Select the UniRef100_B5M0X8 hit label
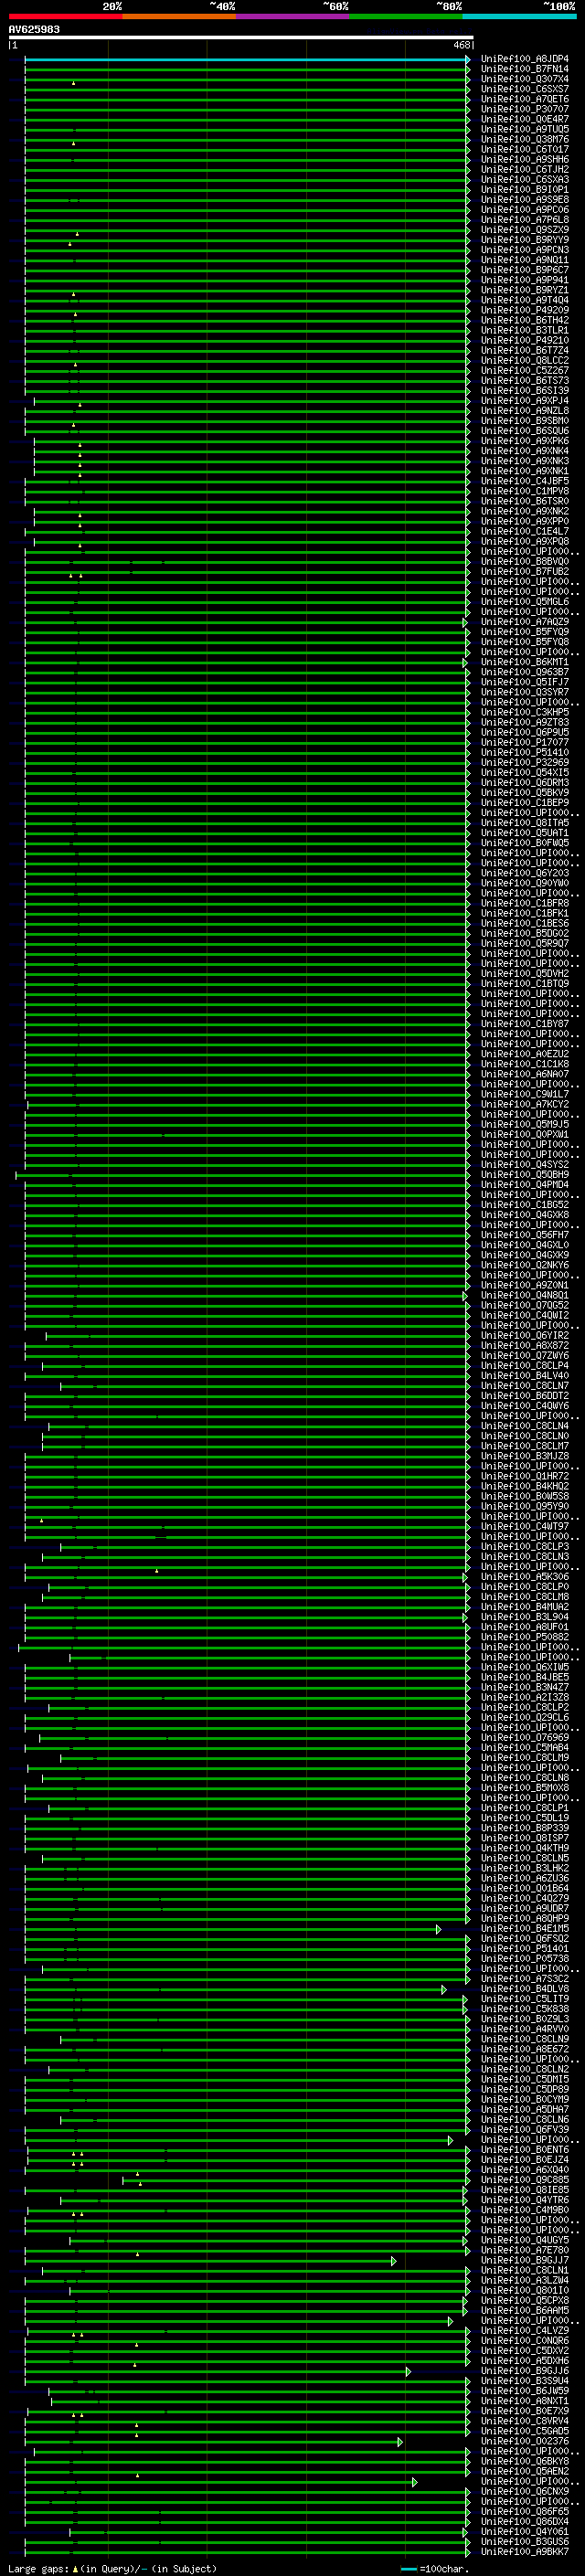Image resolution: width=585 pixels, height=2576 pixels. pyautogui.click(x=524, y=1788)
